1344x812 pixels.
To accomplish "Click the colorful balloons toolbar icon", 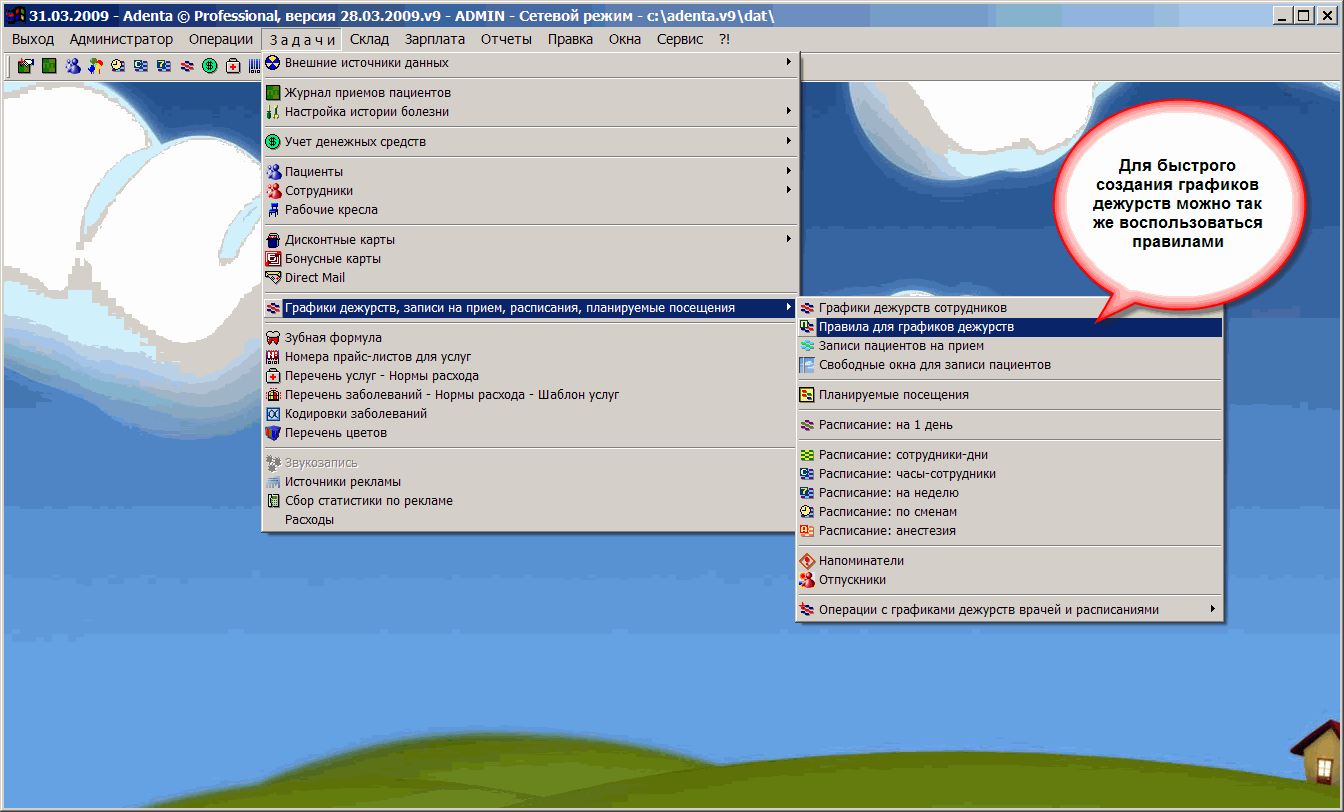I will [95, 66].
